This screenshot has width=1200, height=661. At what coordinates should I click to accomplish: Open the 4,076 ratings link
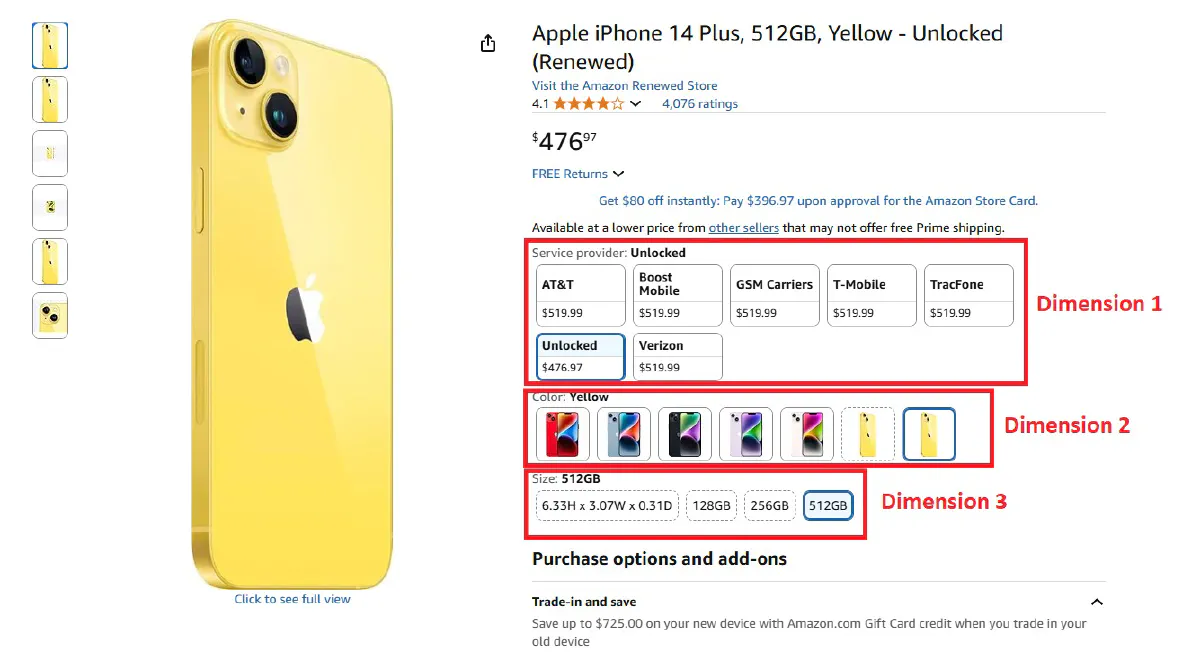pos(699,104)
